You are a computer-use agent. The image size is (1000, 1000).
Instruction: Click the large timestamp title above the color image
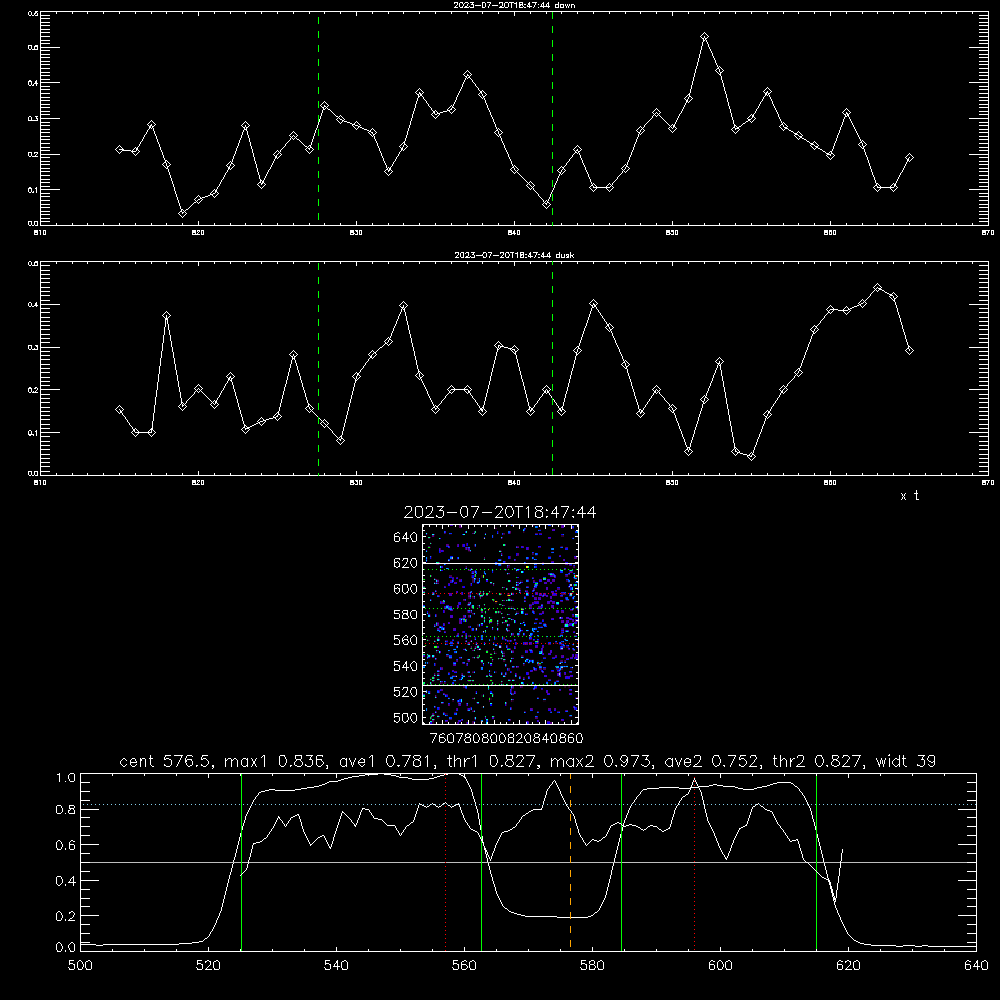pos(500,512)
